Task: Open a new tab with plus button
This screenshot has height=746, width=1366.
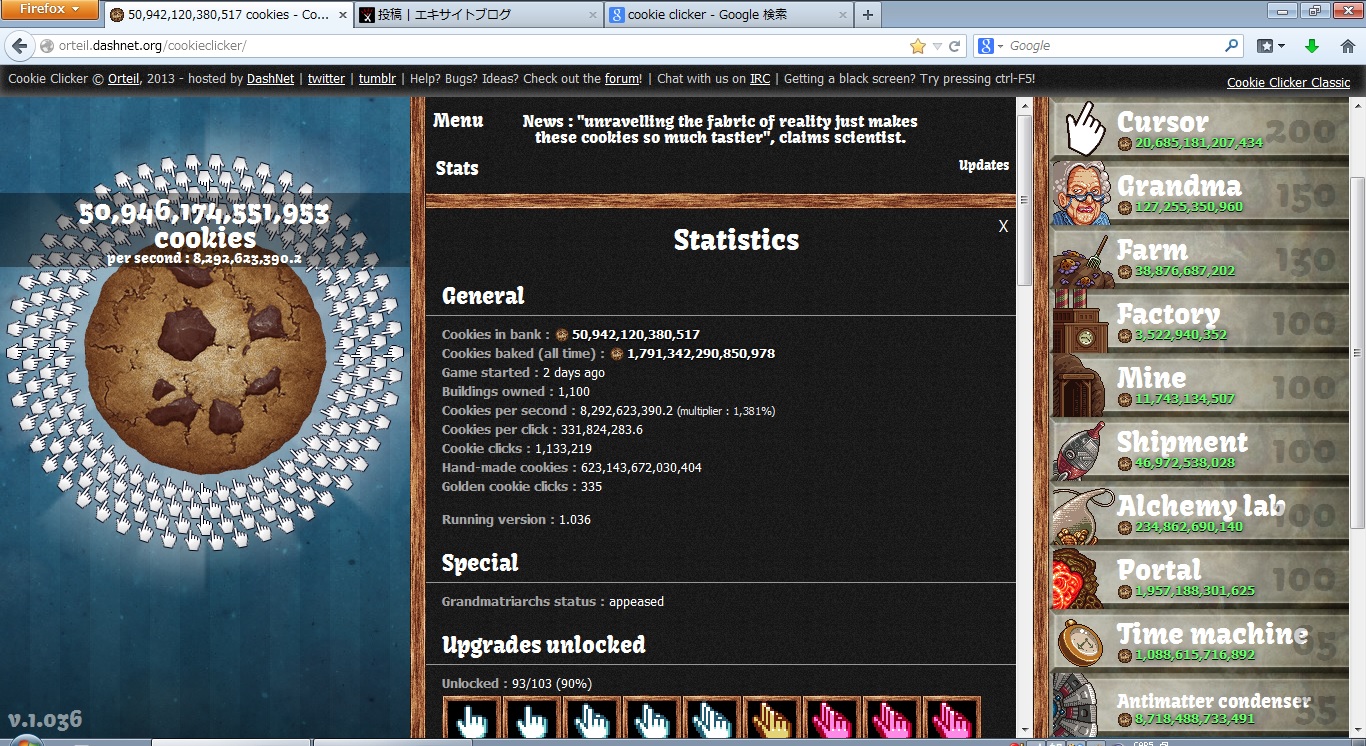Action: [x=867, y=15]
